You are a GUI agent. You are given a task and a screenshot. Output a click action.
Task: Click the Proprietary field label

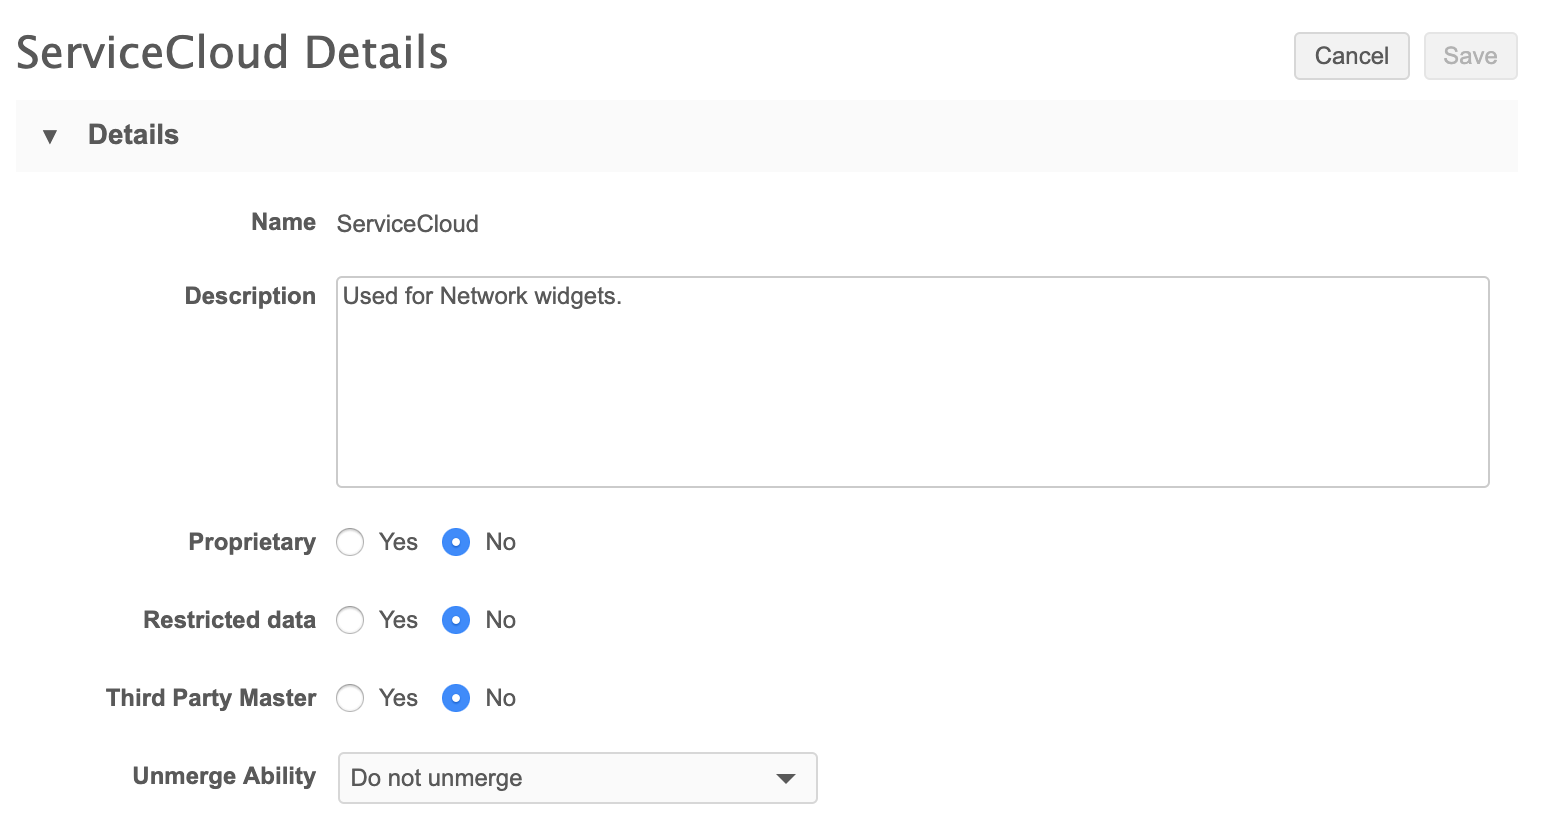point(252,542)
